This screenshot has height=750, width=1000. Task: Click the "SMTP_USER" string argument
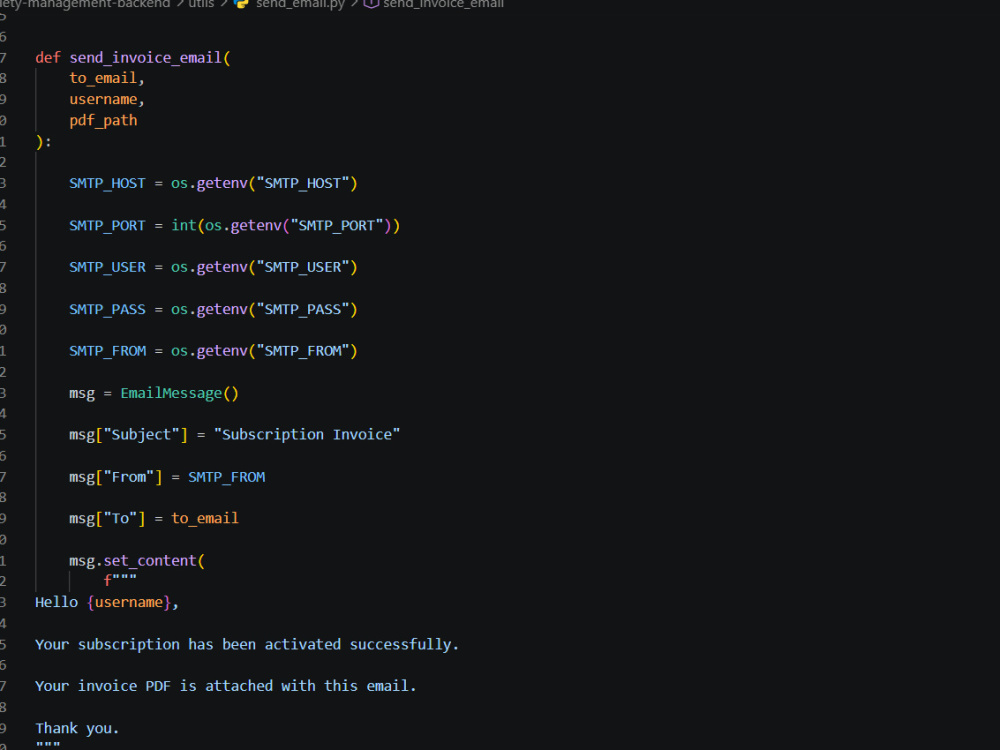302,267
